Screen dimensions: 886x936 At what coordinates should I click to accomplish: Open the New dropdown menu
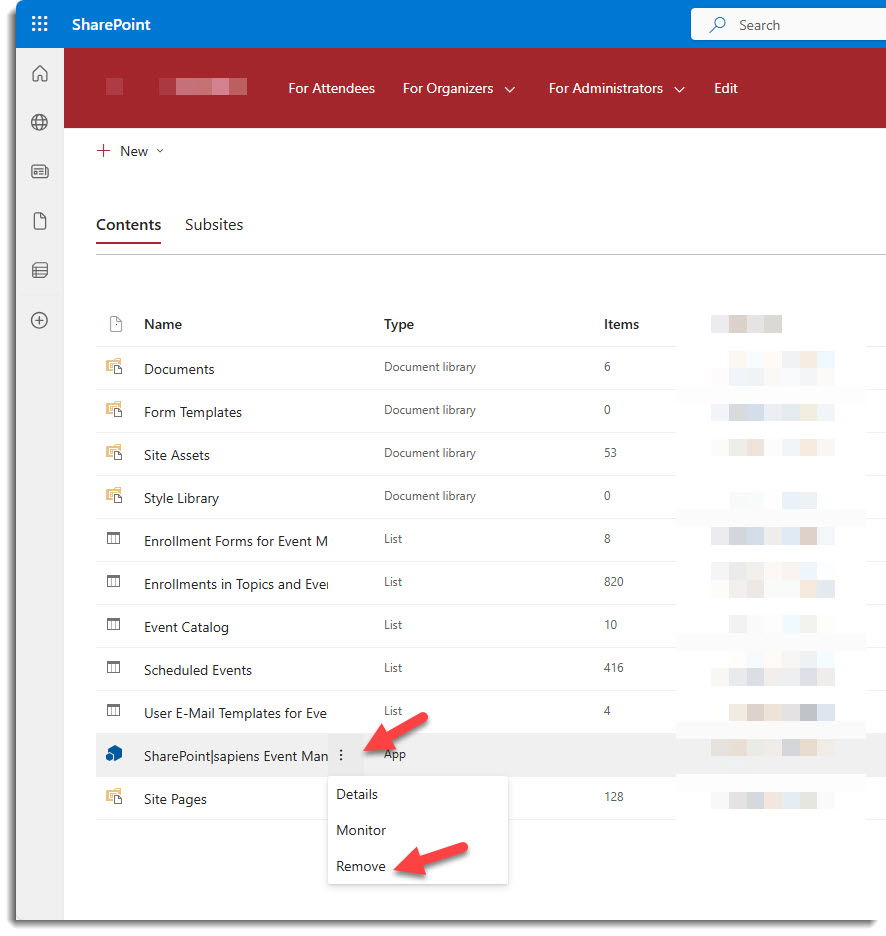coord(130,151)
